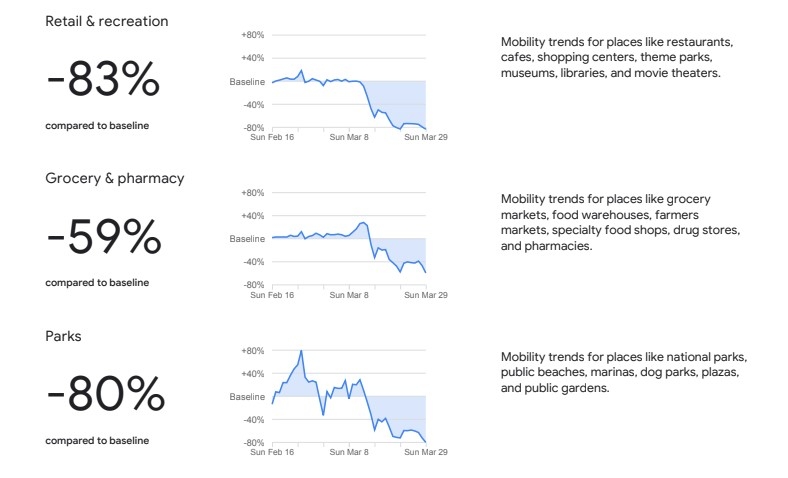Viewport: 788px width, 478px height.
Task: Click Sun Feb 16 label under Retail chart
Action: point(272,137)
